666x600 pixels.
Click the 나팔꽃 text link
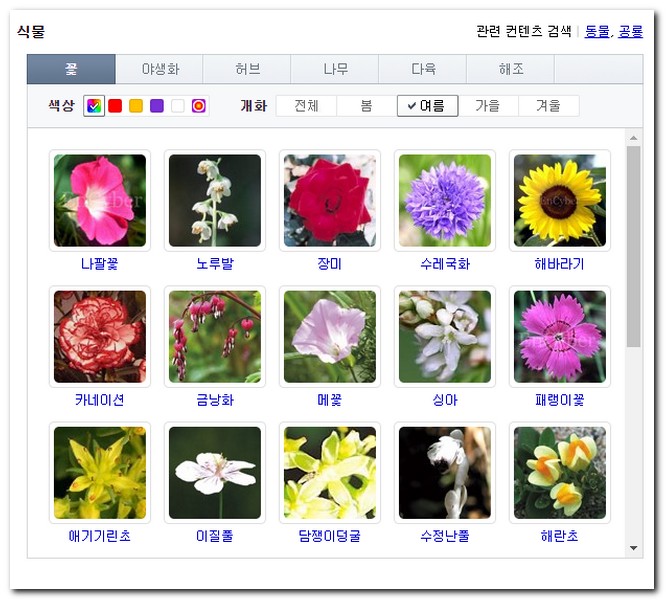(100, 264)
